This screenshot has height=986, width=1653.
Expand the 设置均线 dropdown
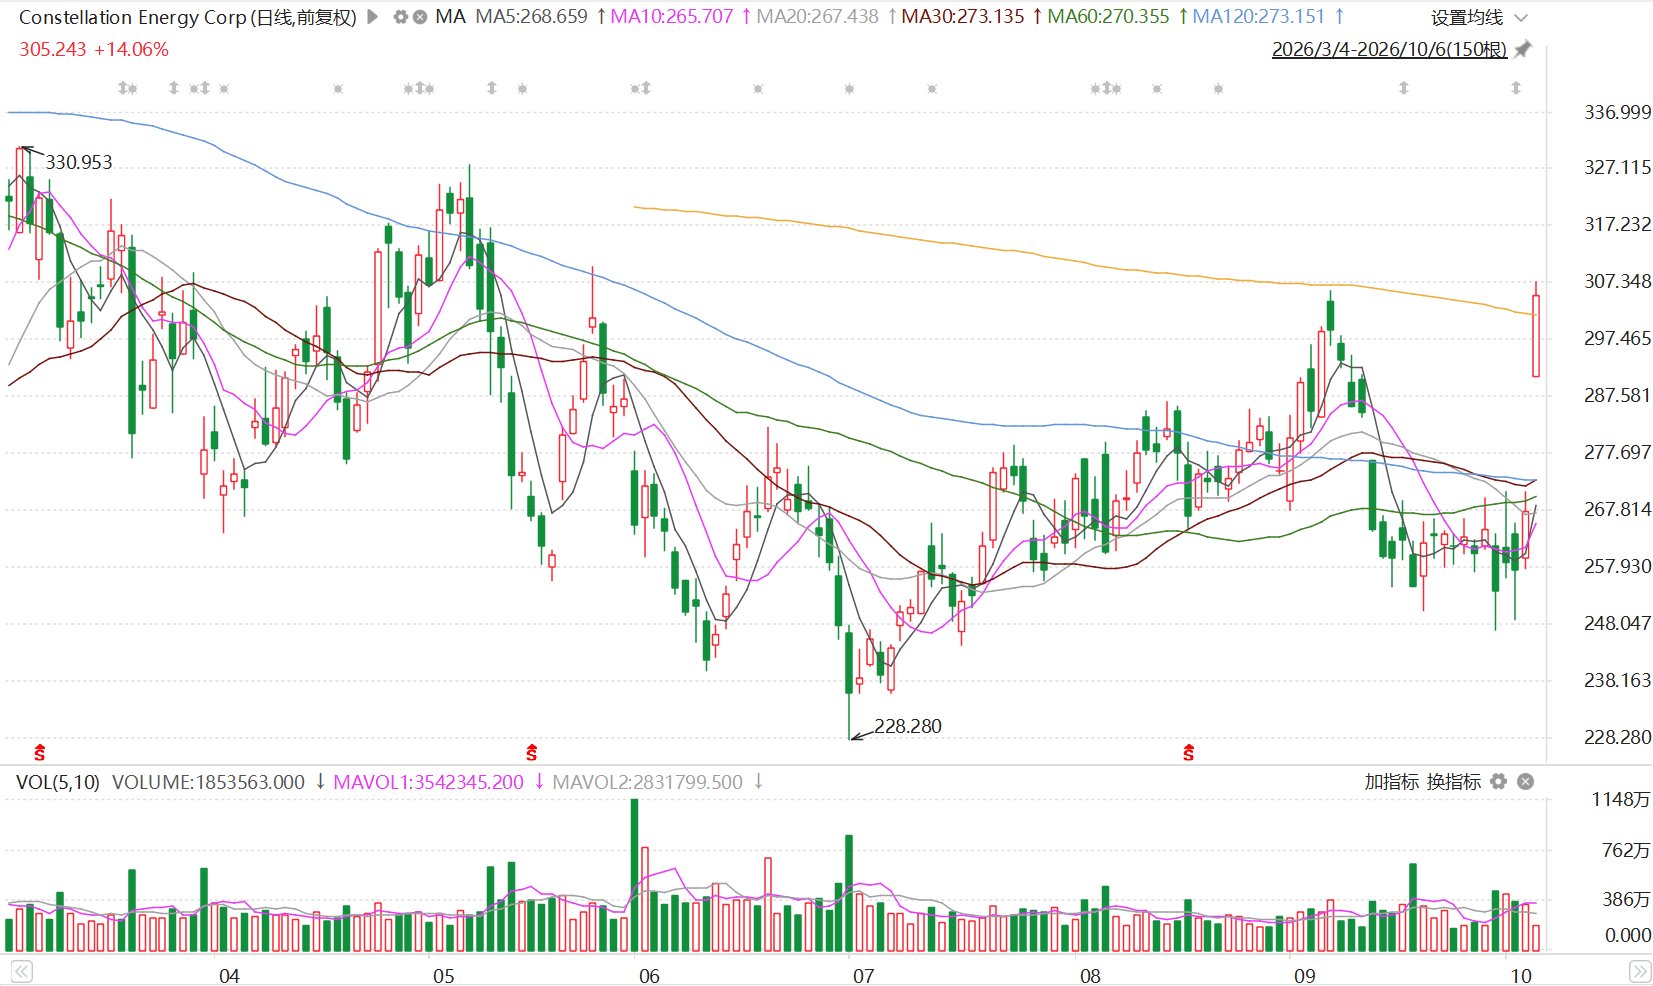pos(1480,18)
